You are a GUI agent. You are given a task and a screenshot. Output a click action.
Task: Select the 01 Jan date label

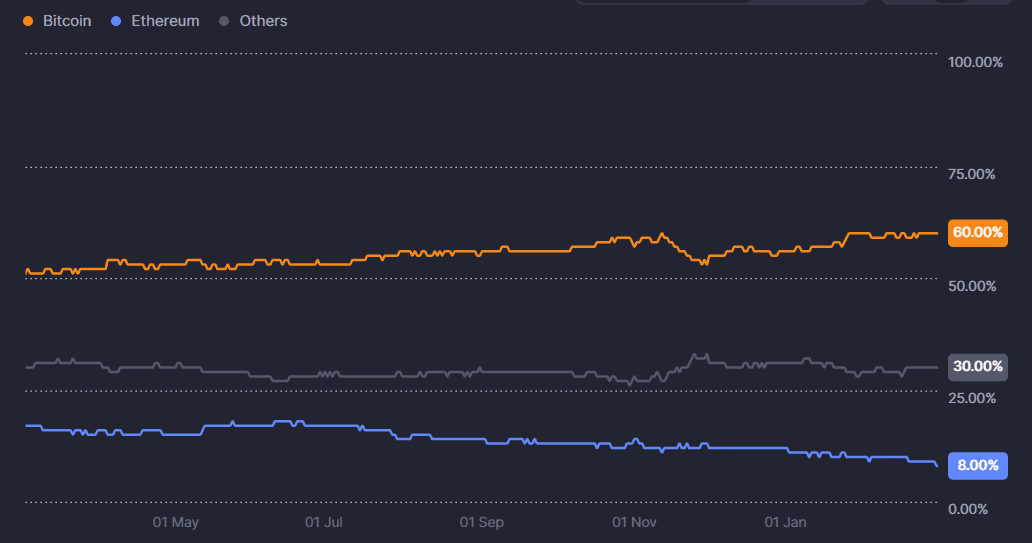pos(785,522)
